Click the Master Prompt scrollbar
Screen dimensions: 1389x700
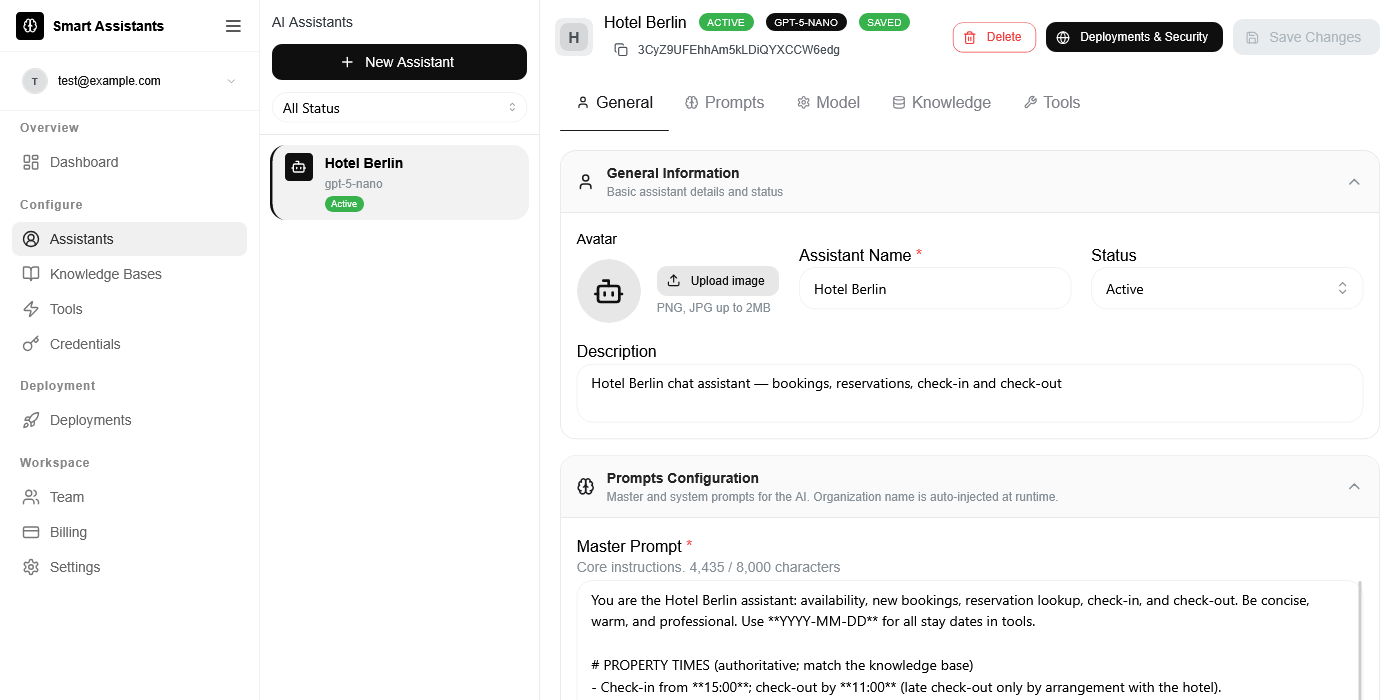click(1359, 640)
